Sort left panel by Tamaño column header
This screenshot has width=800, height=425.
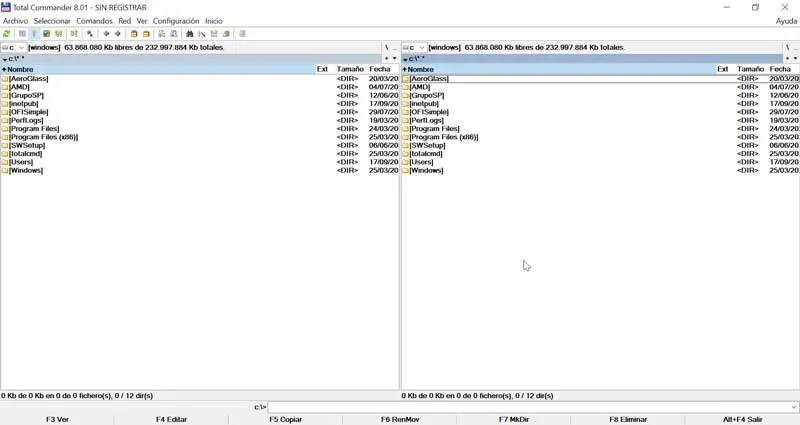(x=350, y=69)
